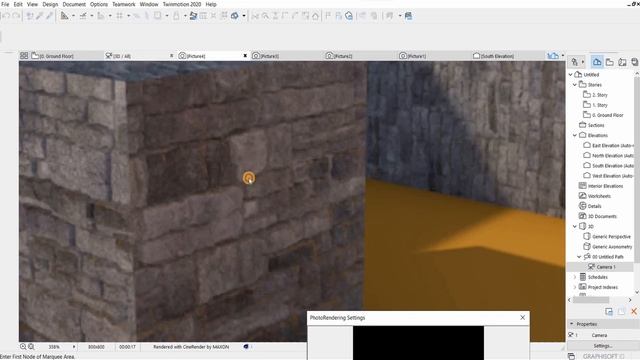Collapse the 3D tree node
This screenshot has width=640, height=360.
pyautogui.click(x=575, y=226)
